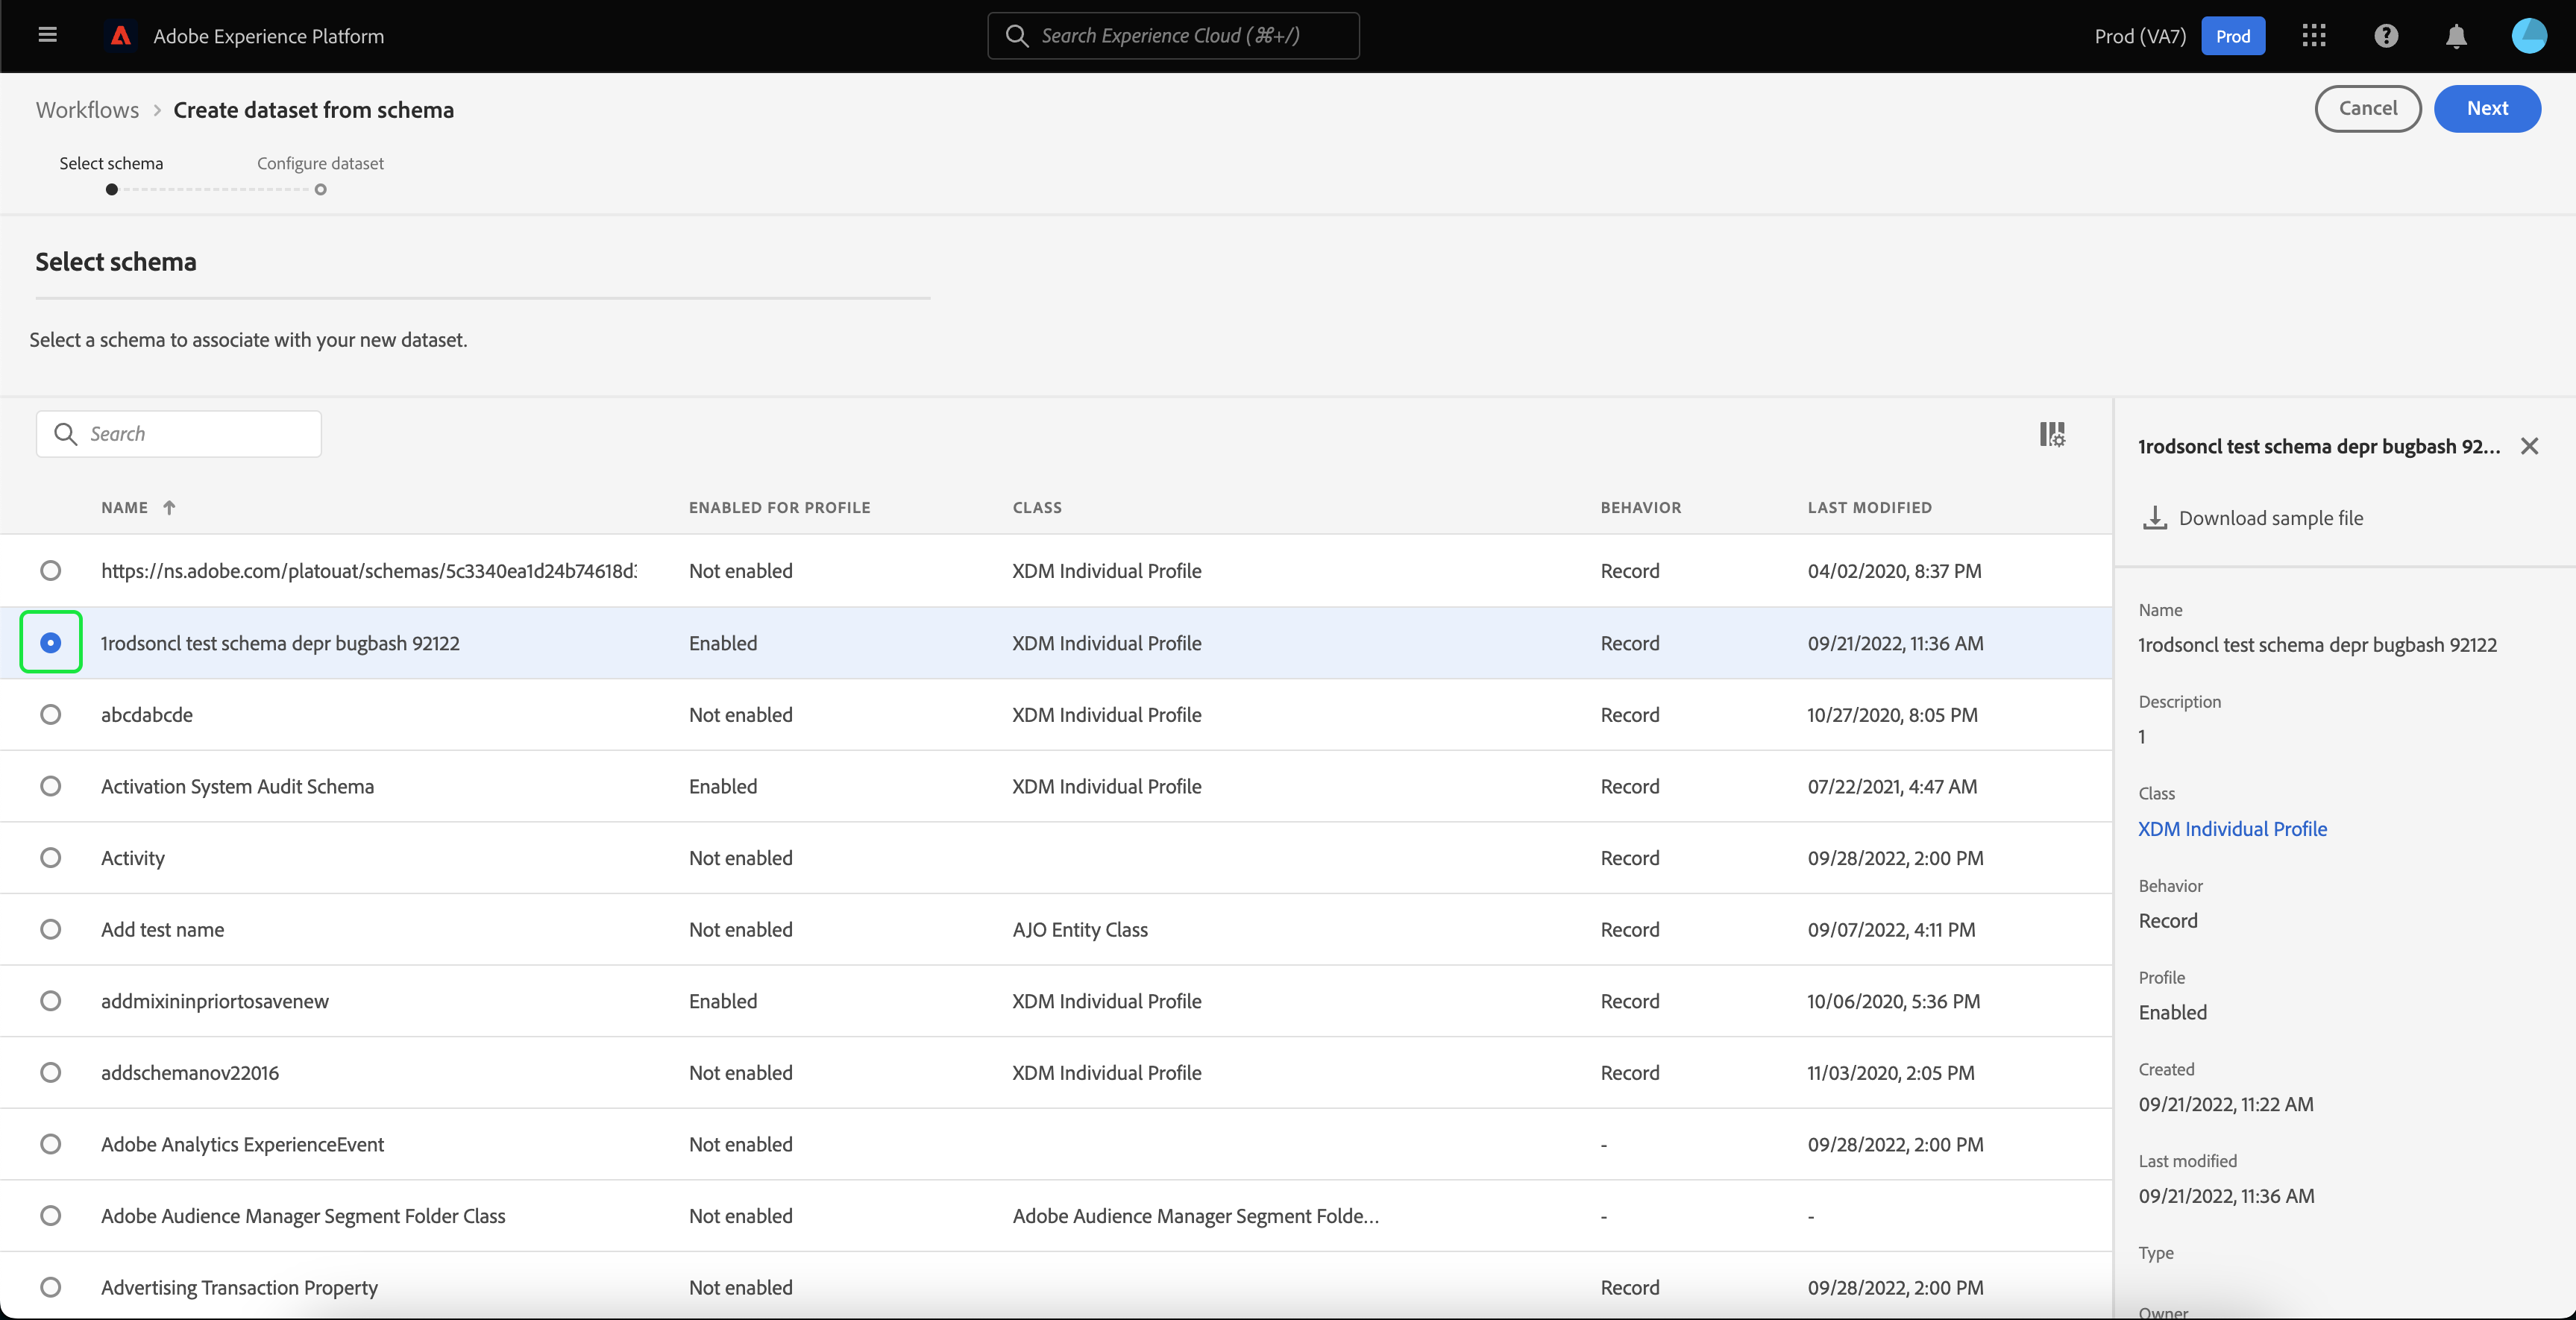This screenshot has height=1320, width=2576.
Task: Sort by the Last Modified column header
Action: click(x=1869, y=508)
